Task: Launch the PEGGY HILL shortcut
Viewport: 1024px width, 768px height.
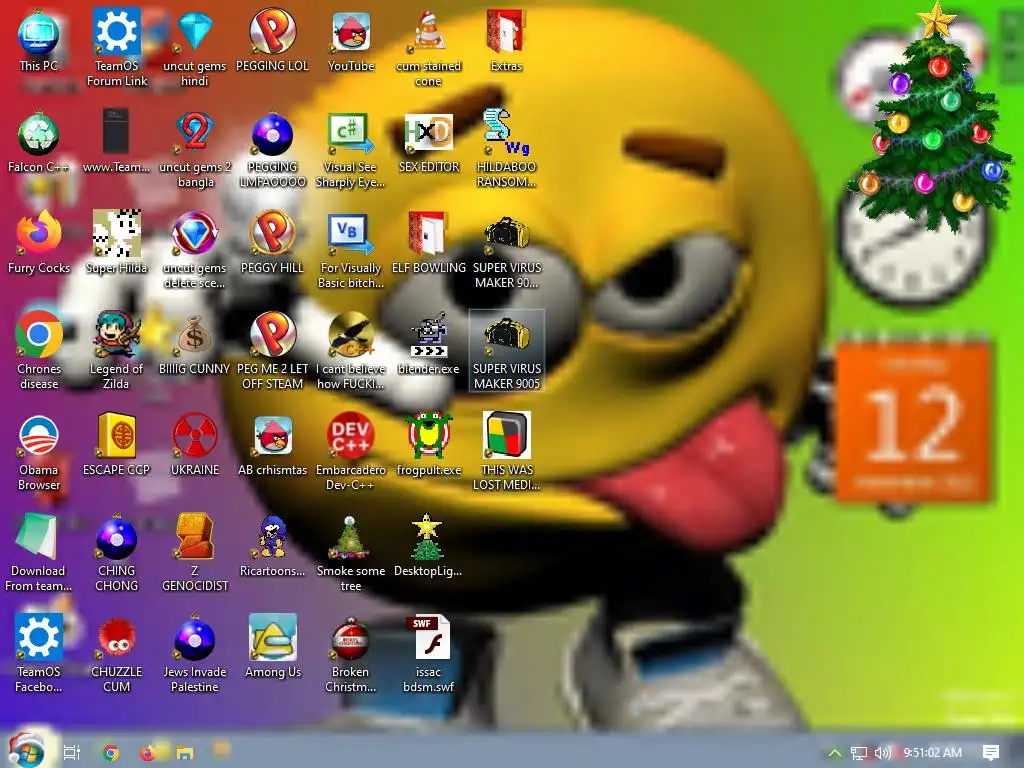Action: pos(272,242)
